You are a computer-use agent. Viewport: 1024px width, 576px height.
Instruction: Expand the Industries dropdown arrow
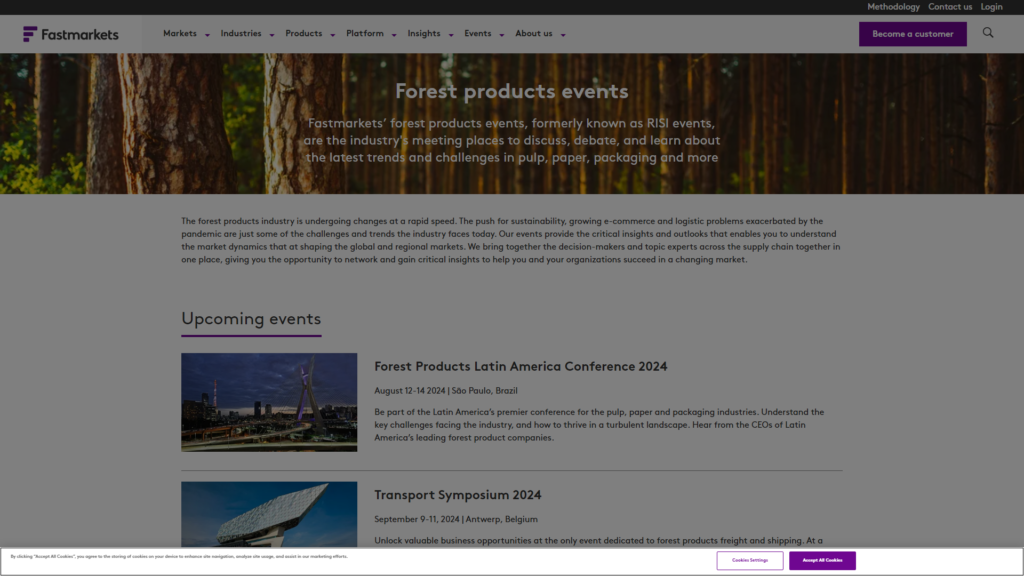[272, 35]
